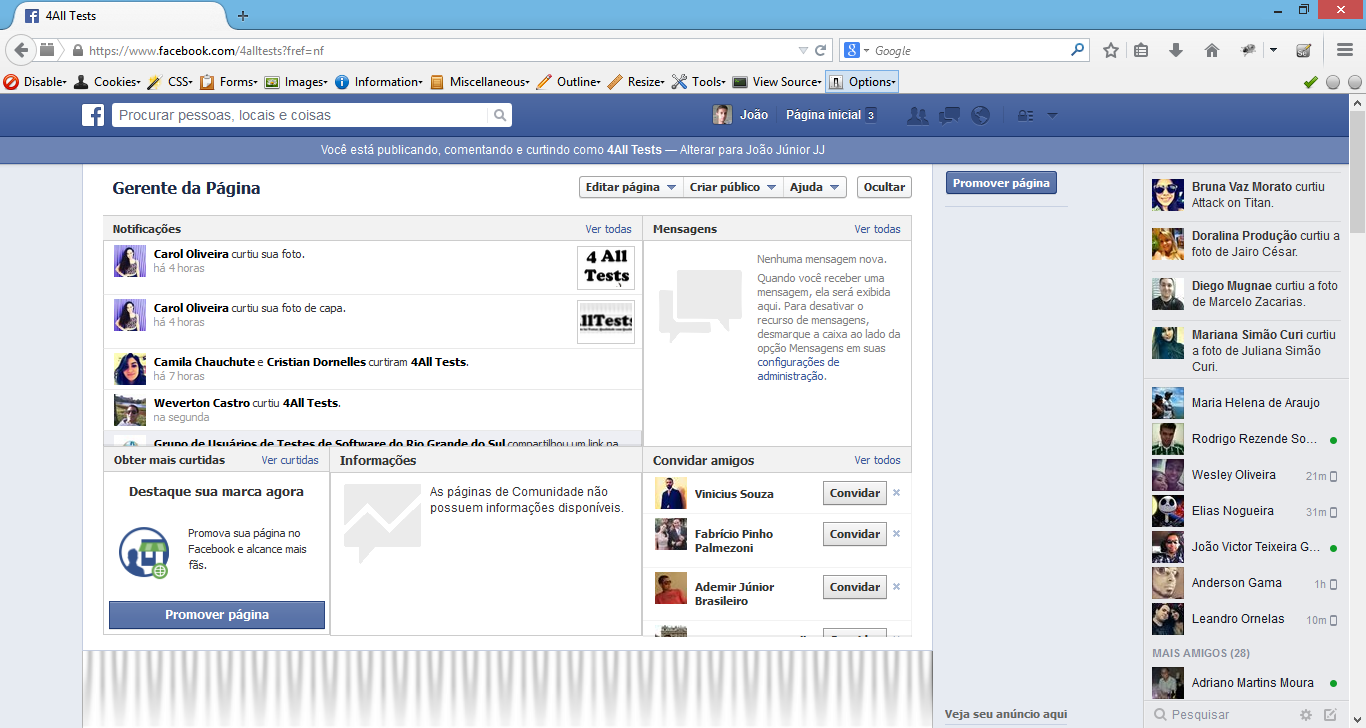This screenshot has height=728, width=1366.
Task: Open notifications globe icon
Action: pyautogui.click(x=980, y=116)
